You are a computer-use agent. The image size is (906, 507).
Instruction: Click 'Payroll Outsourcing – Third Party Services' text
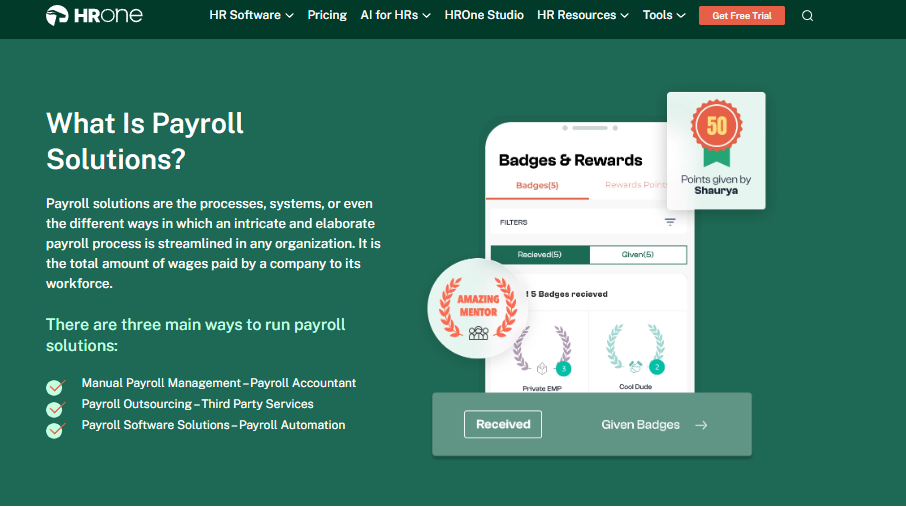[x=198, y=404]
